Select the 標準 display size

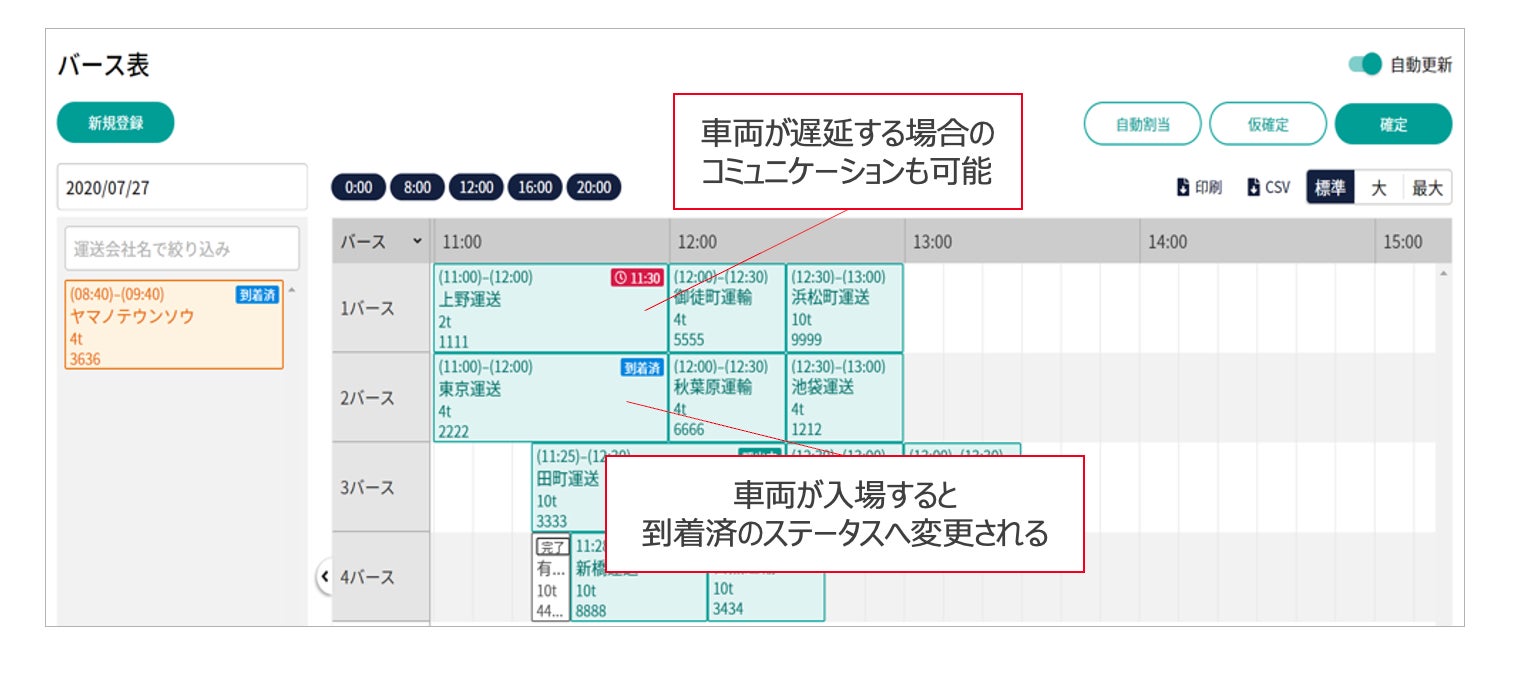click(x=1330, y=187)
